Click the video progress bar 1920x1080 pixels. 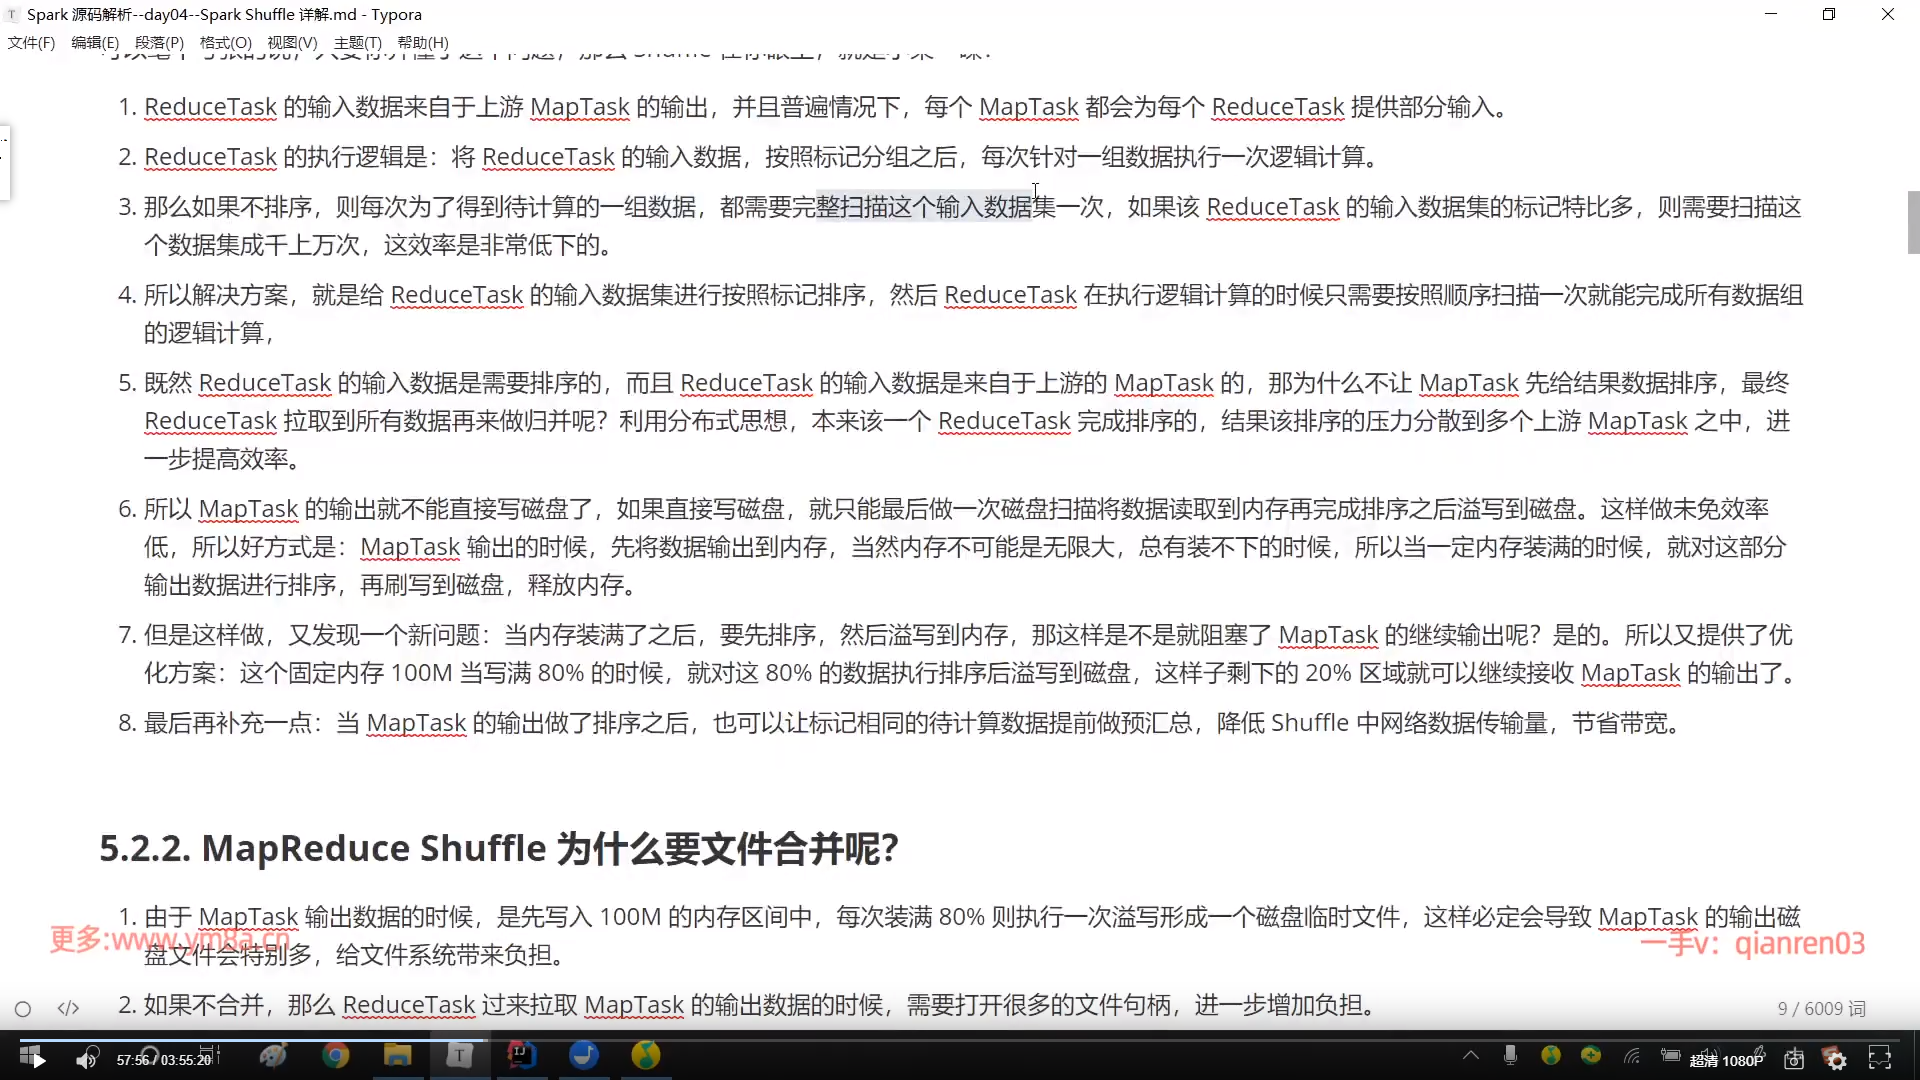tap(960, 1039)
